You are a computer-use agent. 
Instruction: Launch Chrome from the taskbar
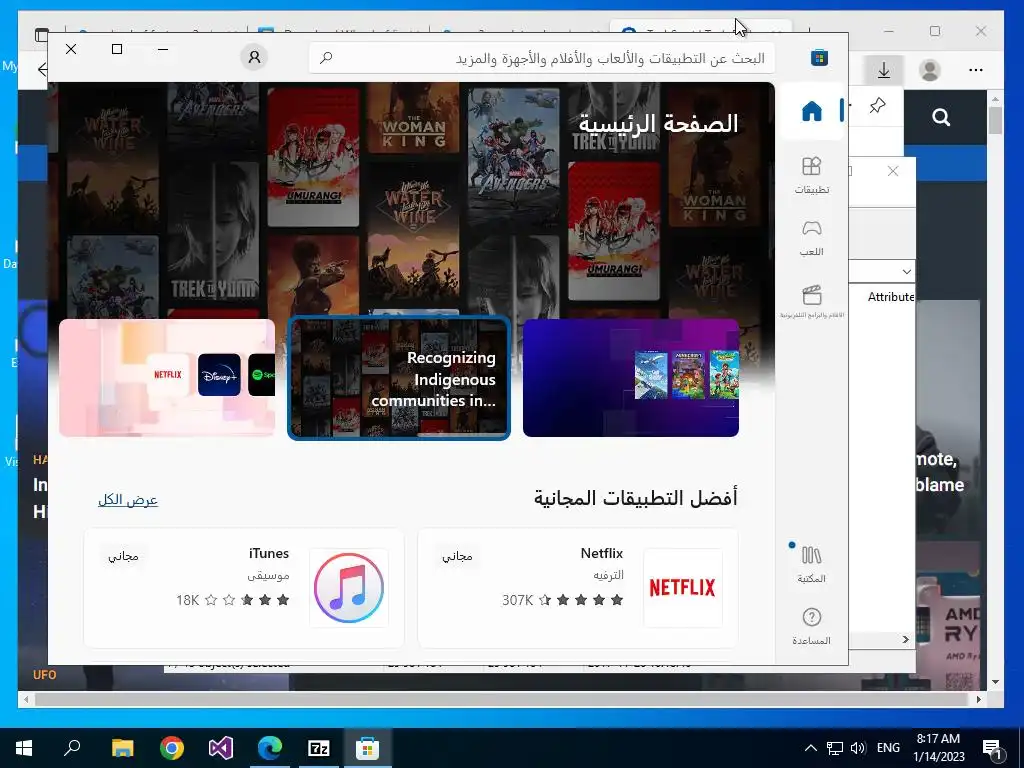click(171, 748)
